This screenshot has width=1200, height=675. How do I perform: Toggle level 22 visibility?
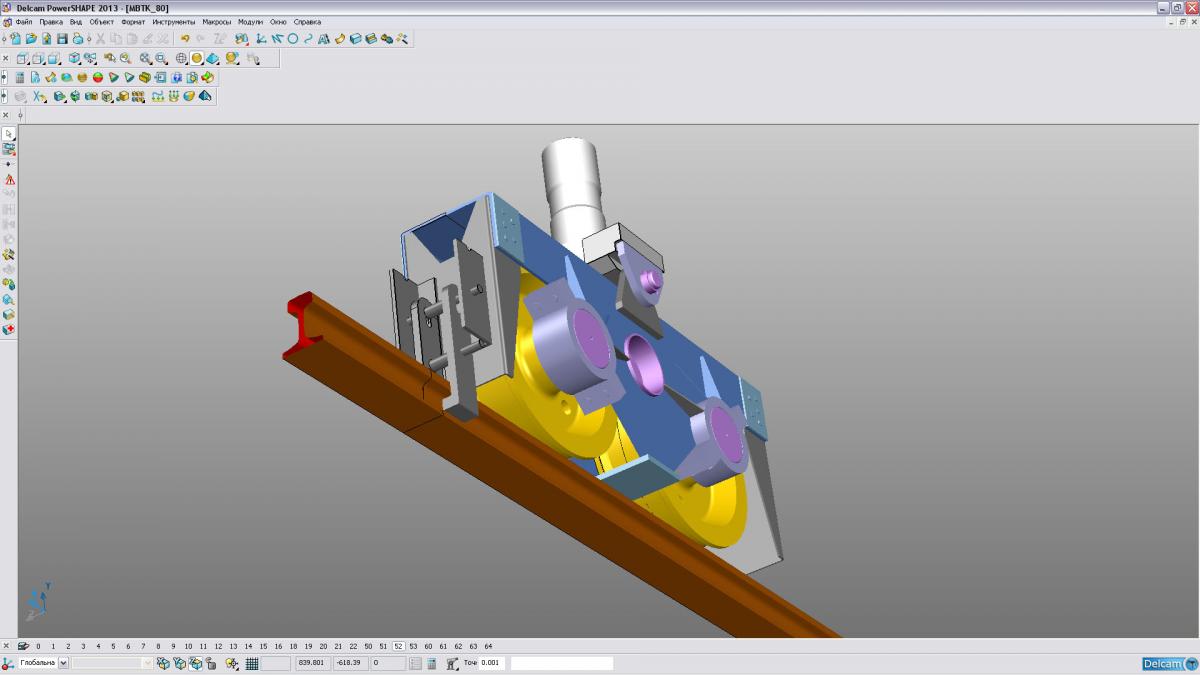(353, 646)
